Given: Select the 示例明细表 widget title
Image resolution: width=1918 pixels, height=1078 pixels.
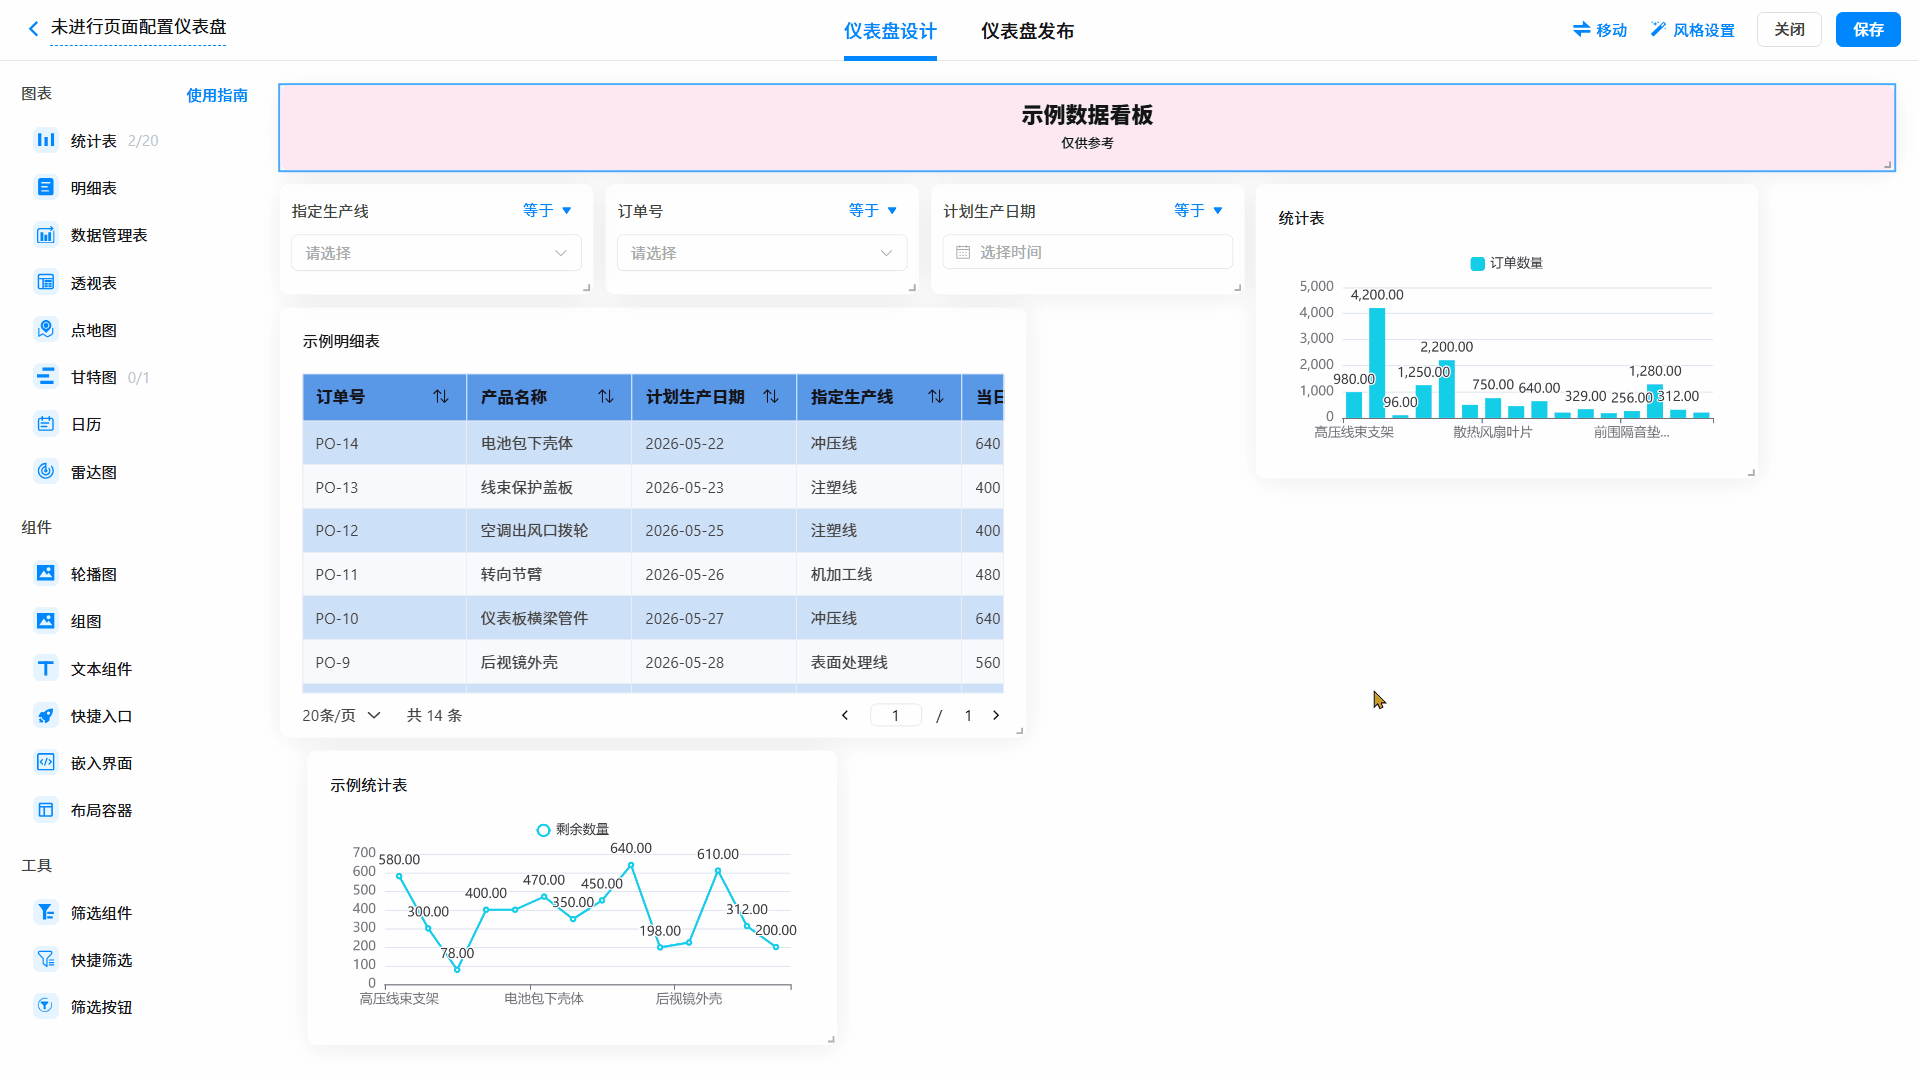Looking at the screenshot, I should (x=341, y=341).
